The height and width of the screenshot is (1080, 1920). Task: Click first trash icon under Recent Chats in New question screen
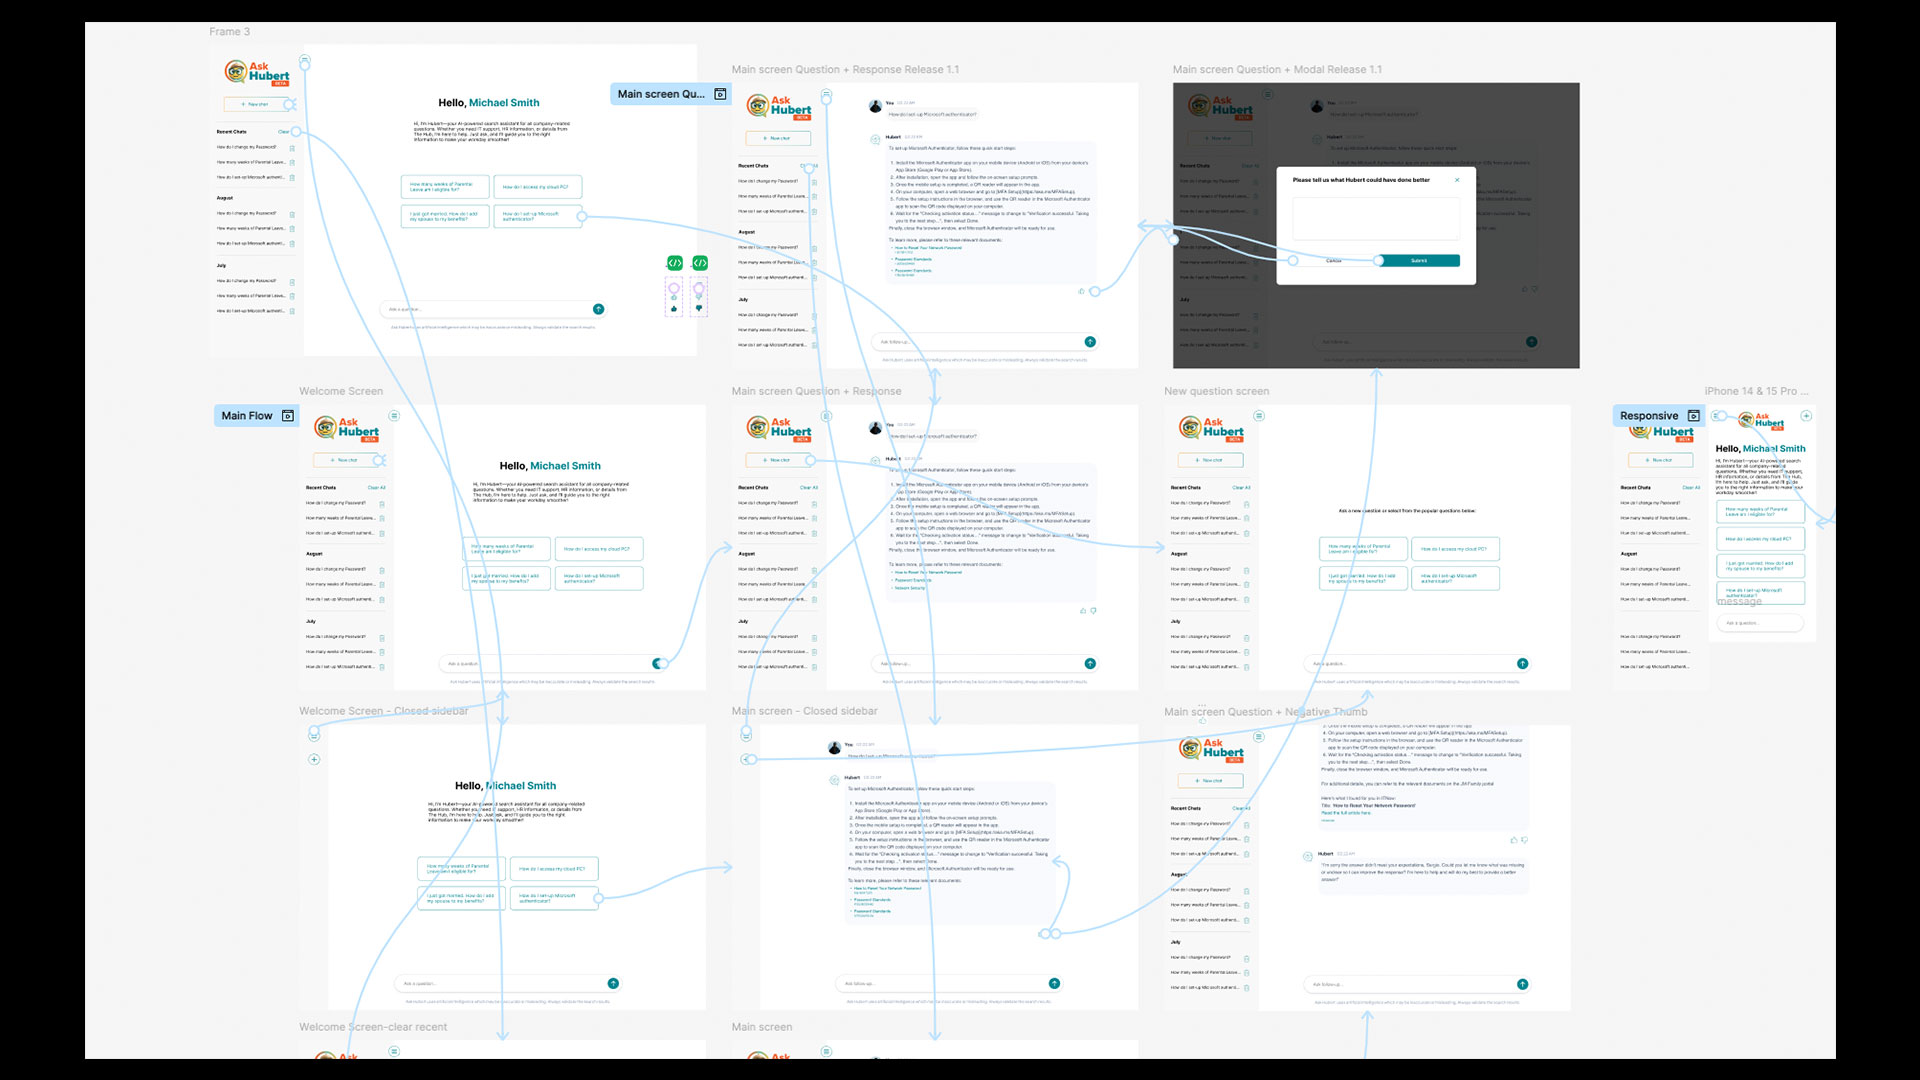(x=1247, y=504)
